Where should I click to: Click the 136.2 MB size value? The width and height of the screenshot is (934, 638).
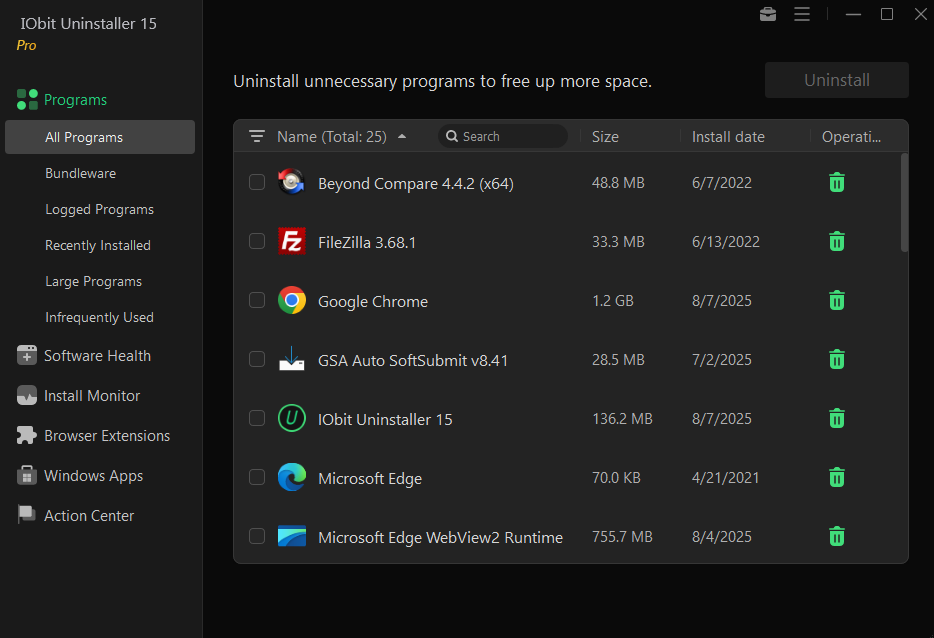pos(622,419)
